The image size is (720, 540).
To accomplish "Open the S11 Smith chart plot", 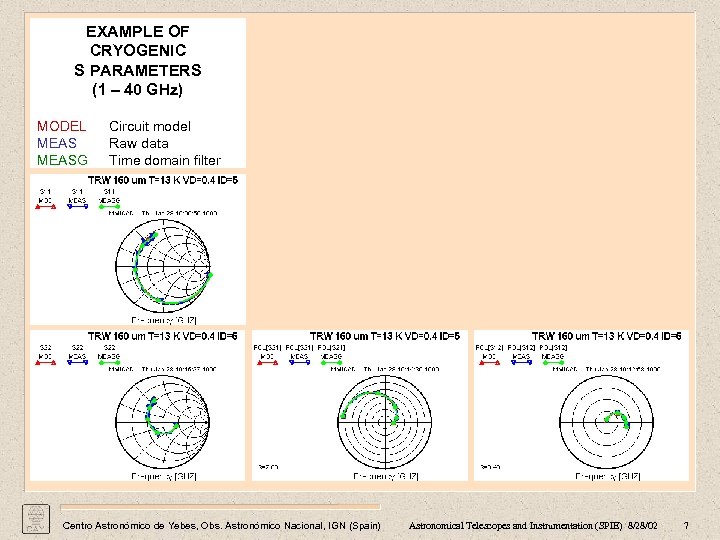I will tap(163, 266).
